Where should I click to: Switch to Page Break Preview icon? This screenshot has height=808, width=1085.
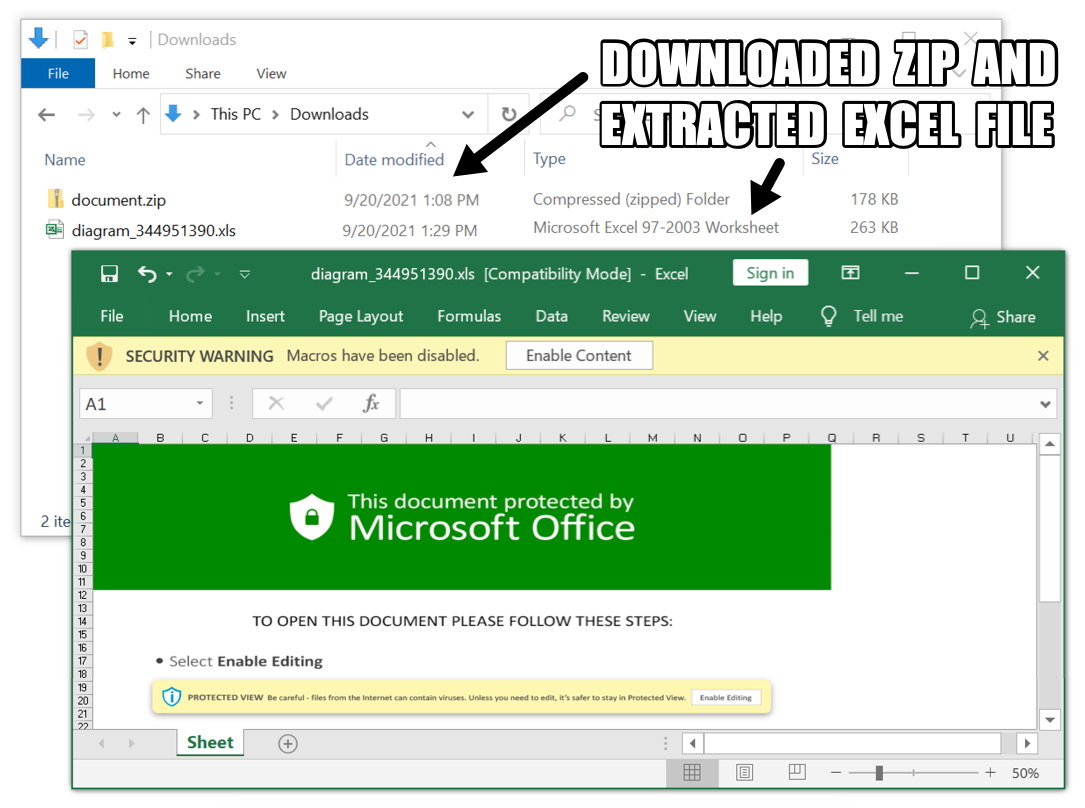coord(797,772)
